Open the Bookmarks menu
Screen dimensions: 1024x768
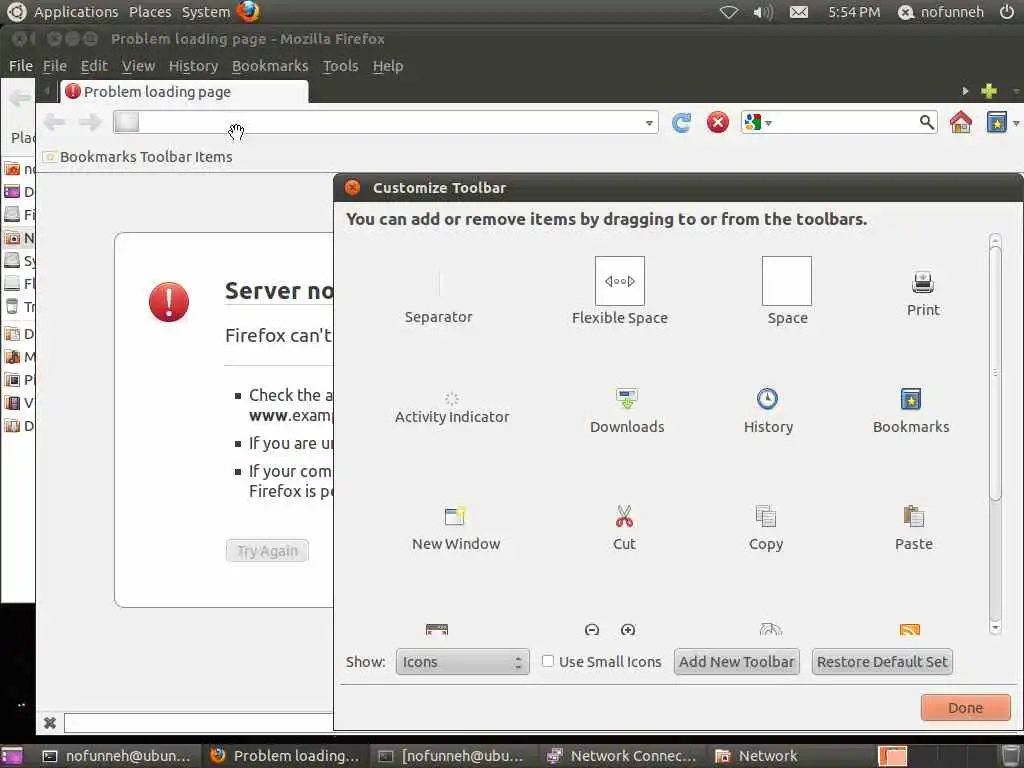[270, 66]
